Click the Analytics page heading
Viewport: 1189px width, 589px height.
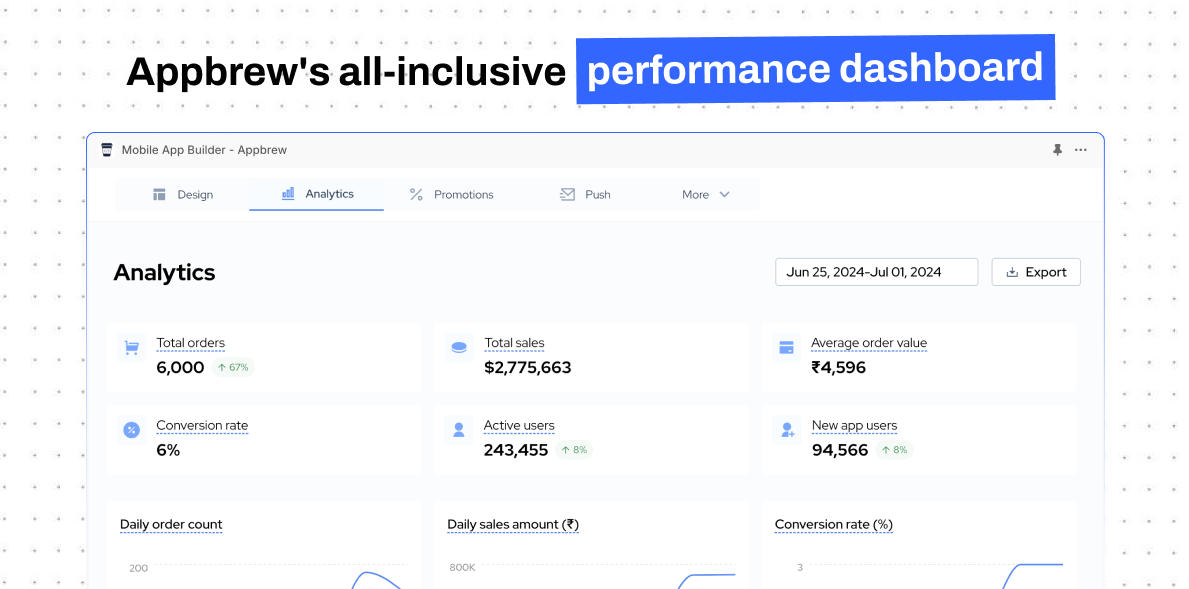(x=165, y=272)
